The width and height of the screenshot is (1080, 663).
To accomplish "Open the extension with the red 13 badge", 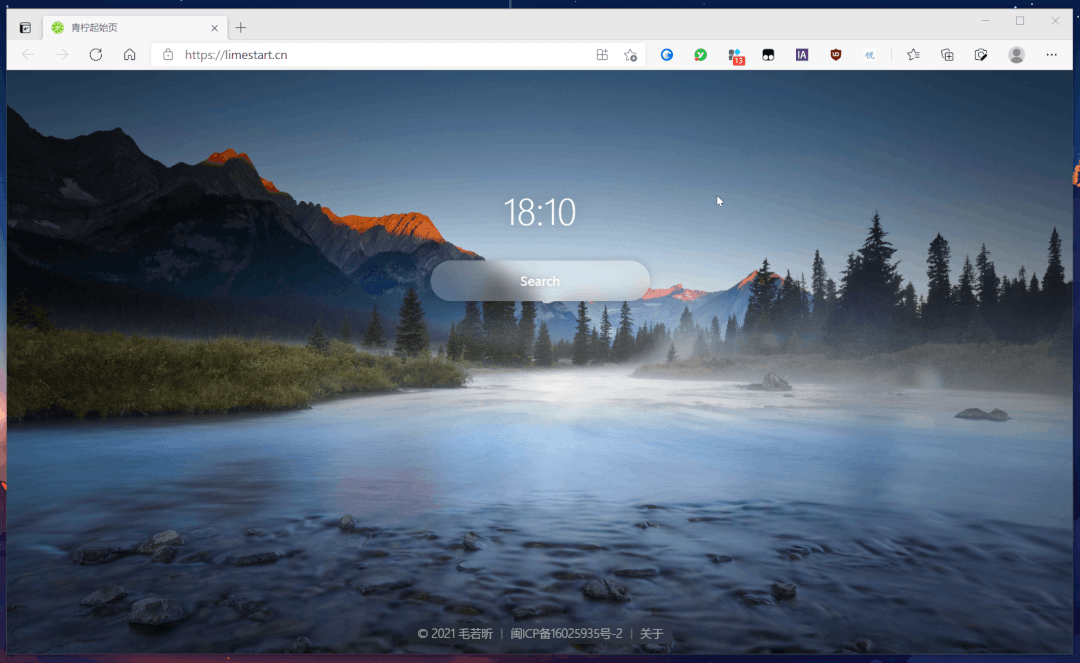I will [735, 56].
